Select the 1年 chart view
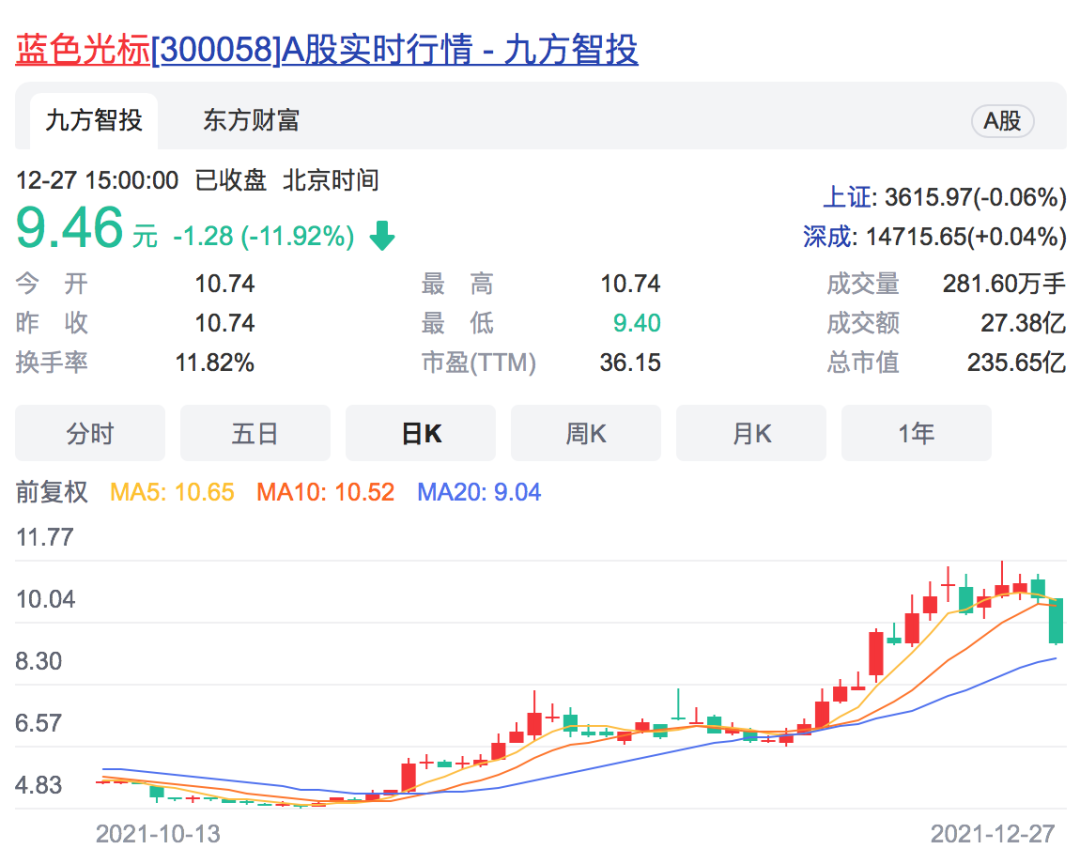Screen dimensions: 1080x849 (916, 433)
